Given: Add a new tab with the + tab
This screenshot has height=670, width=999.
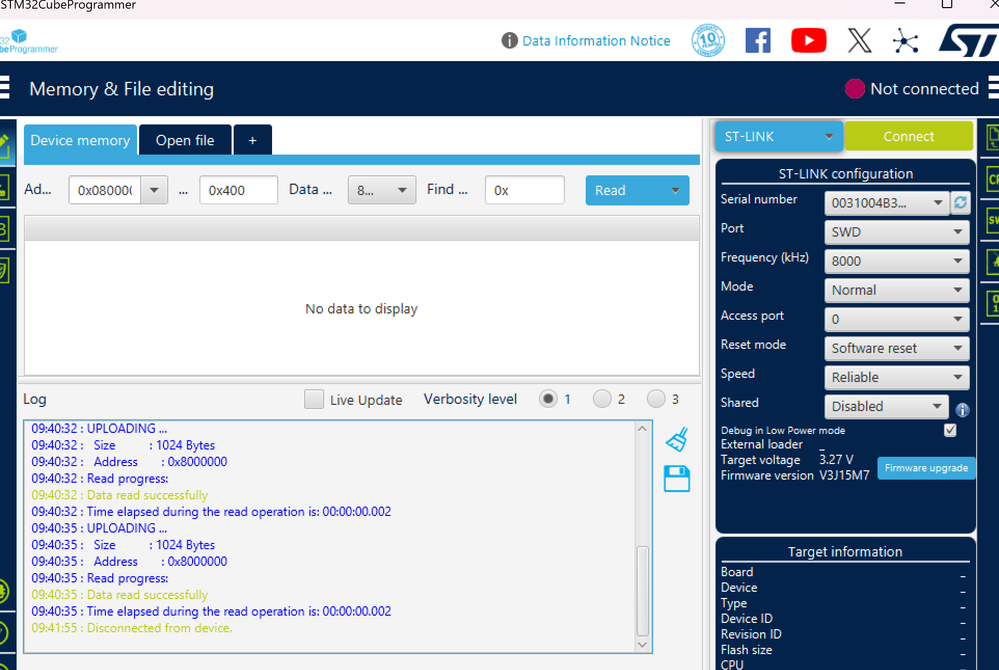Looking at the screenshot, I should (252, 140).
